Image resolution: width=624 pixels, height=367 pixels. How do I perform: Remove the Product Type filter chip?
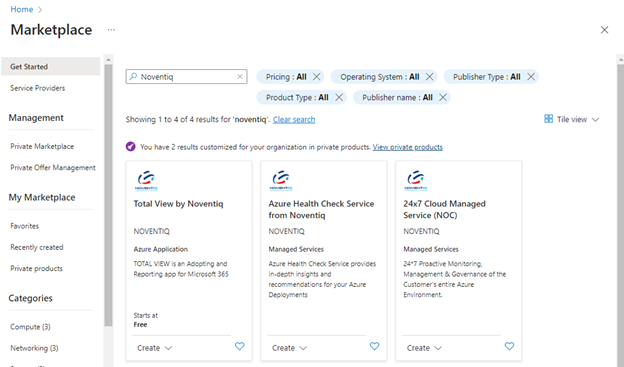pos(339,98)
